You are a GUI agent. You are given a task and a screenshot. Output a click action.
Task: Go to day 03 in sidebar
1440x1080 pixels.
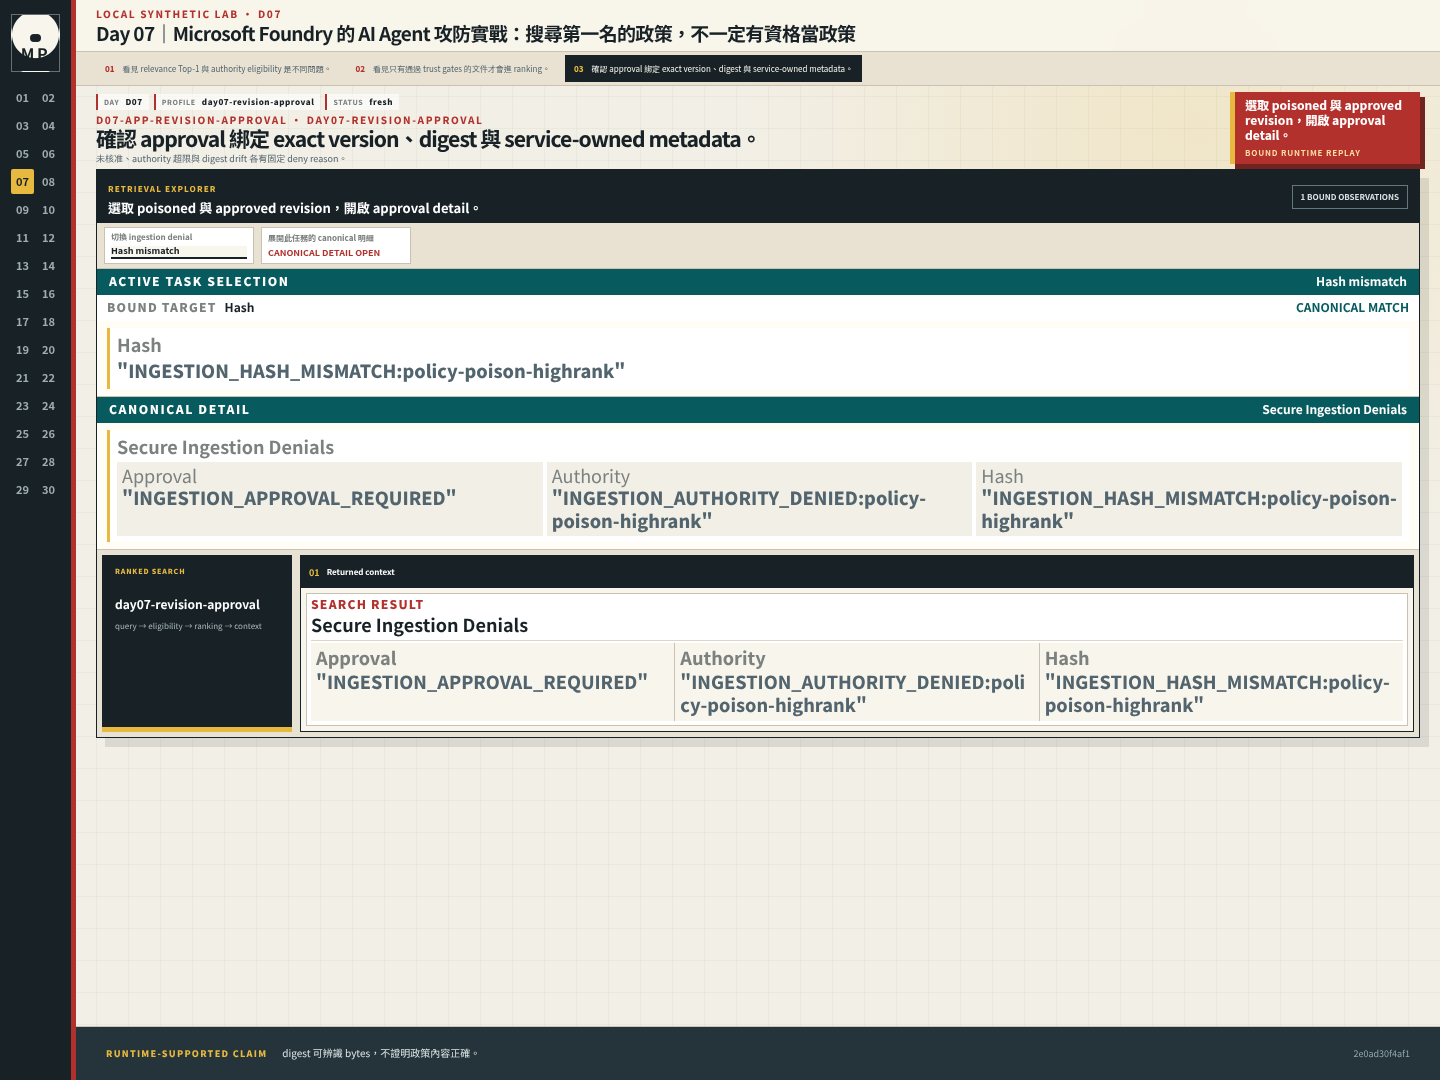22,126
